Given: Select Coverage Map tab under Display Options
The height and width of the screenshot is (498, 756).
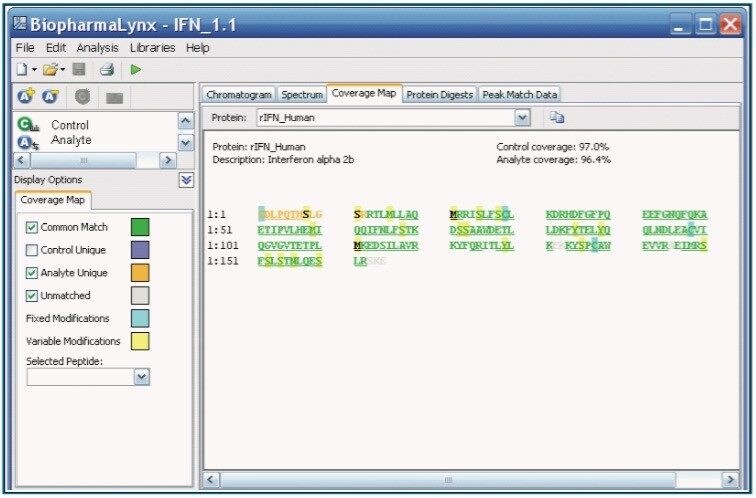Looking at the screenshot, I should pos(53,200).
